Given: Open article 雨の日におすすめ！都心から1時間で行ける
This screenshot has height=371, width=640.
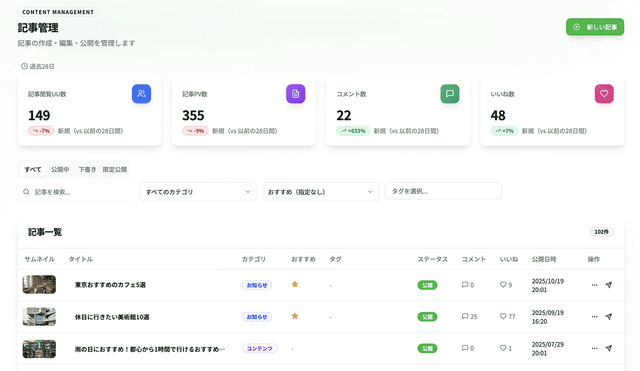Looking at the screenshot, I should pos(150,349).
